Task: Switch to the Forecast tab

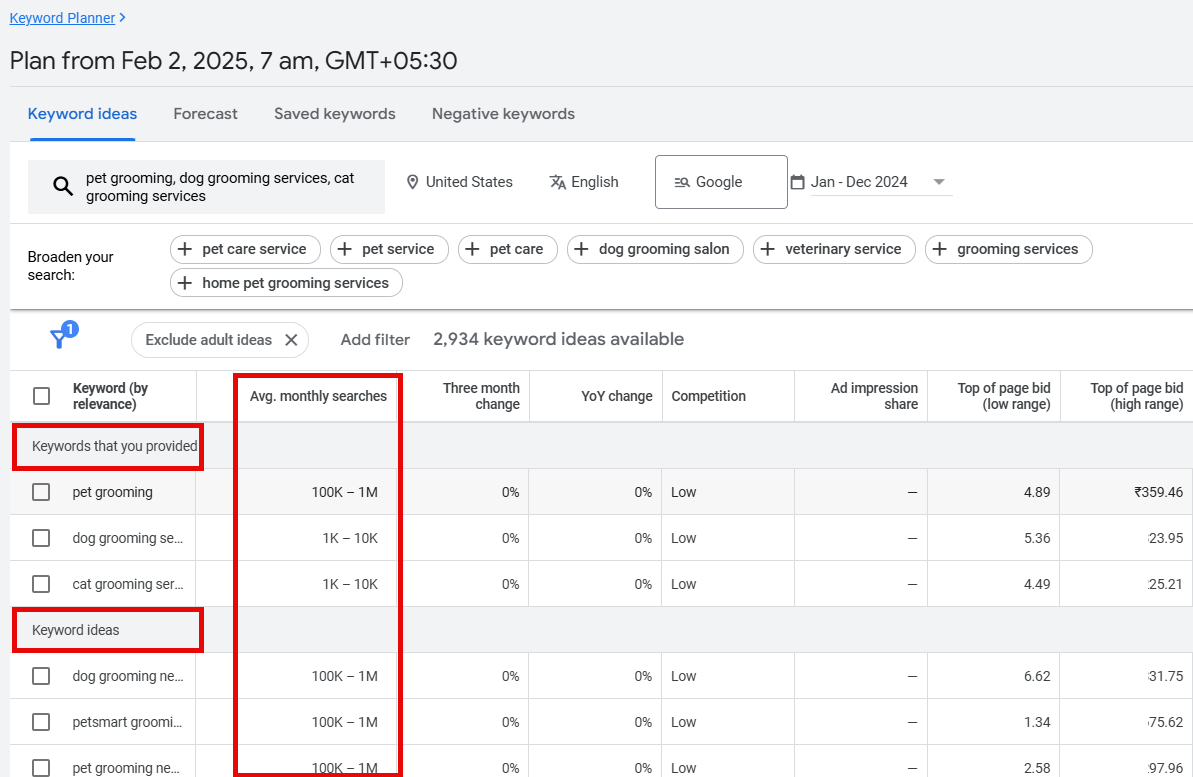Action: [205, 114]
